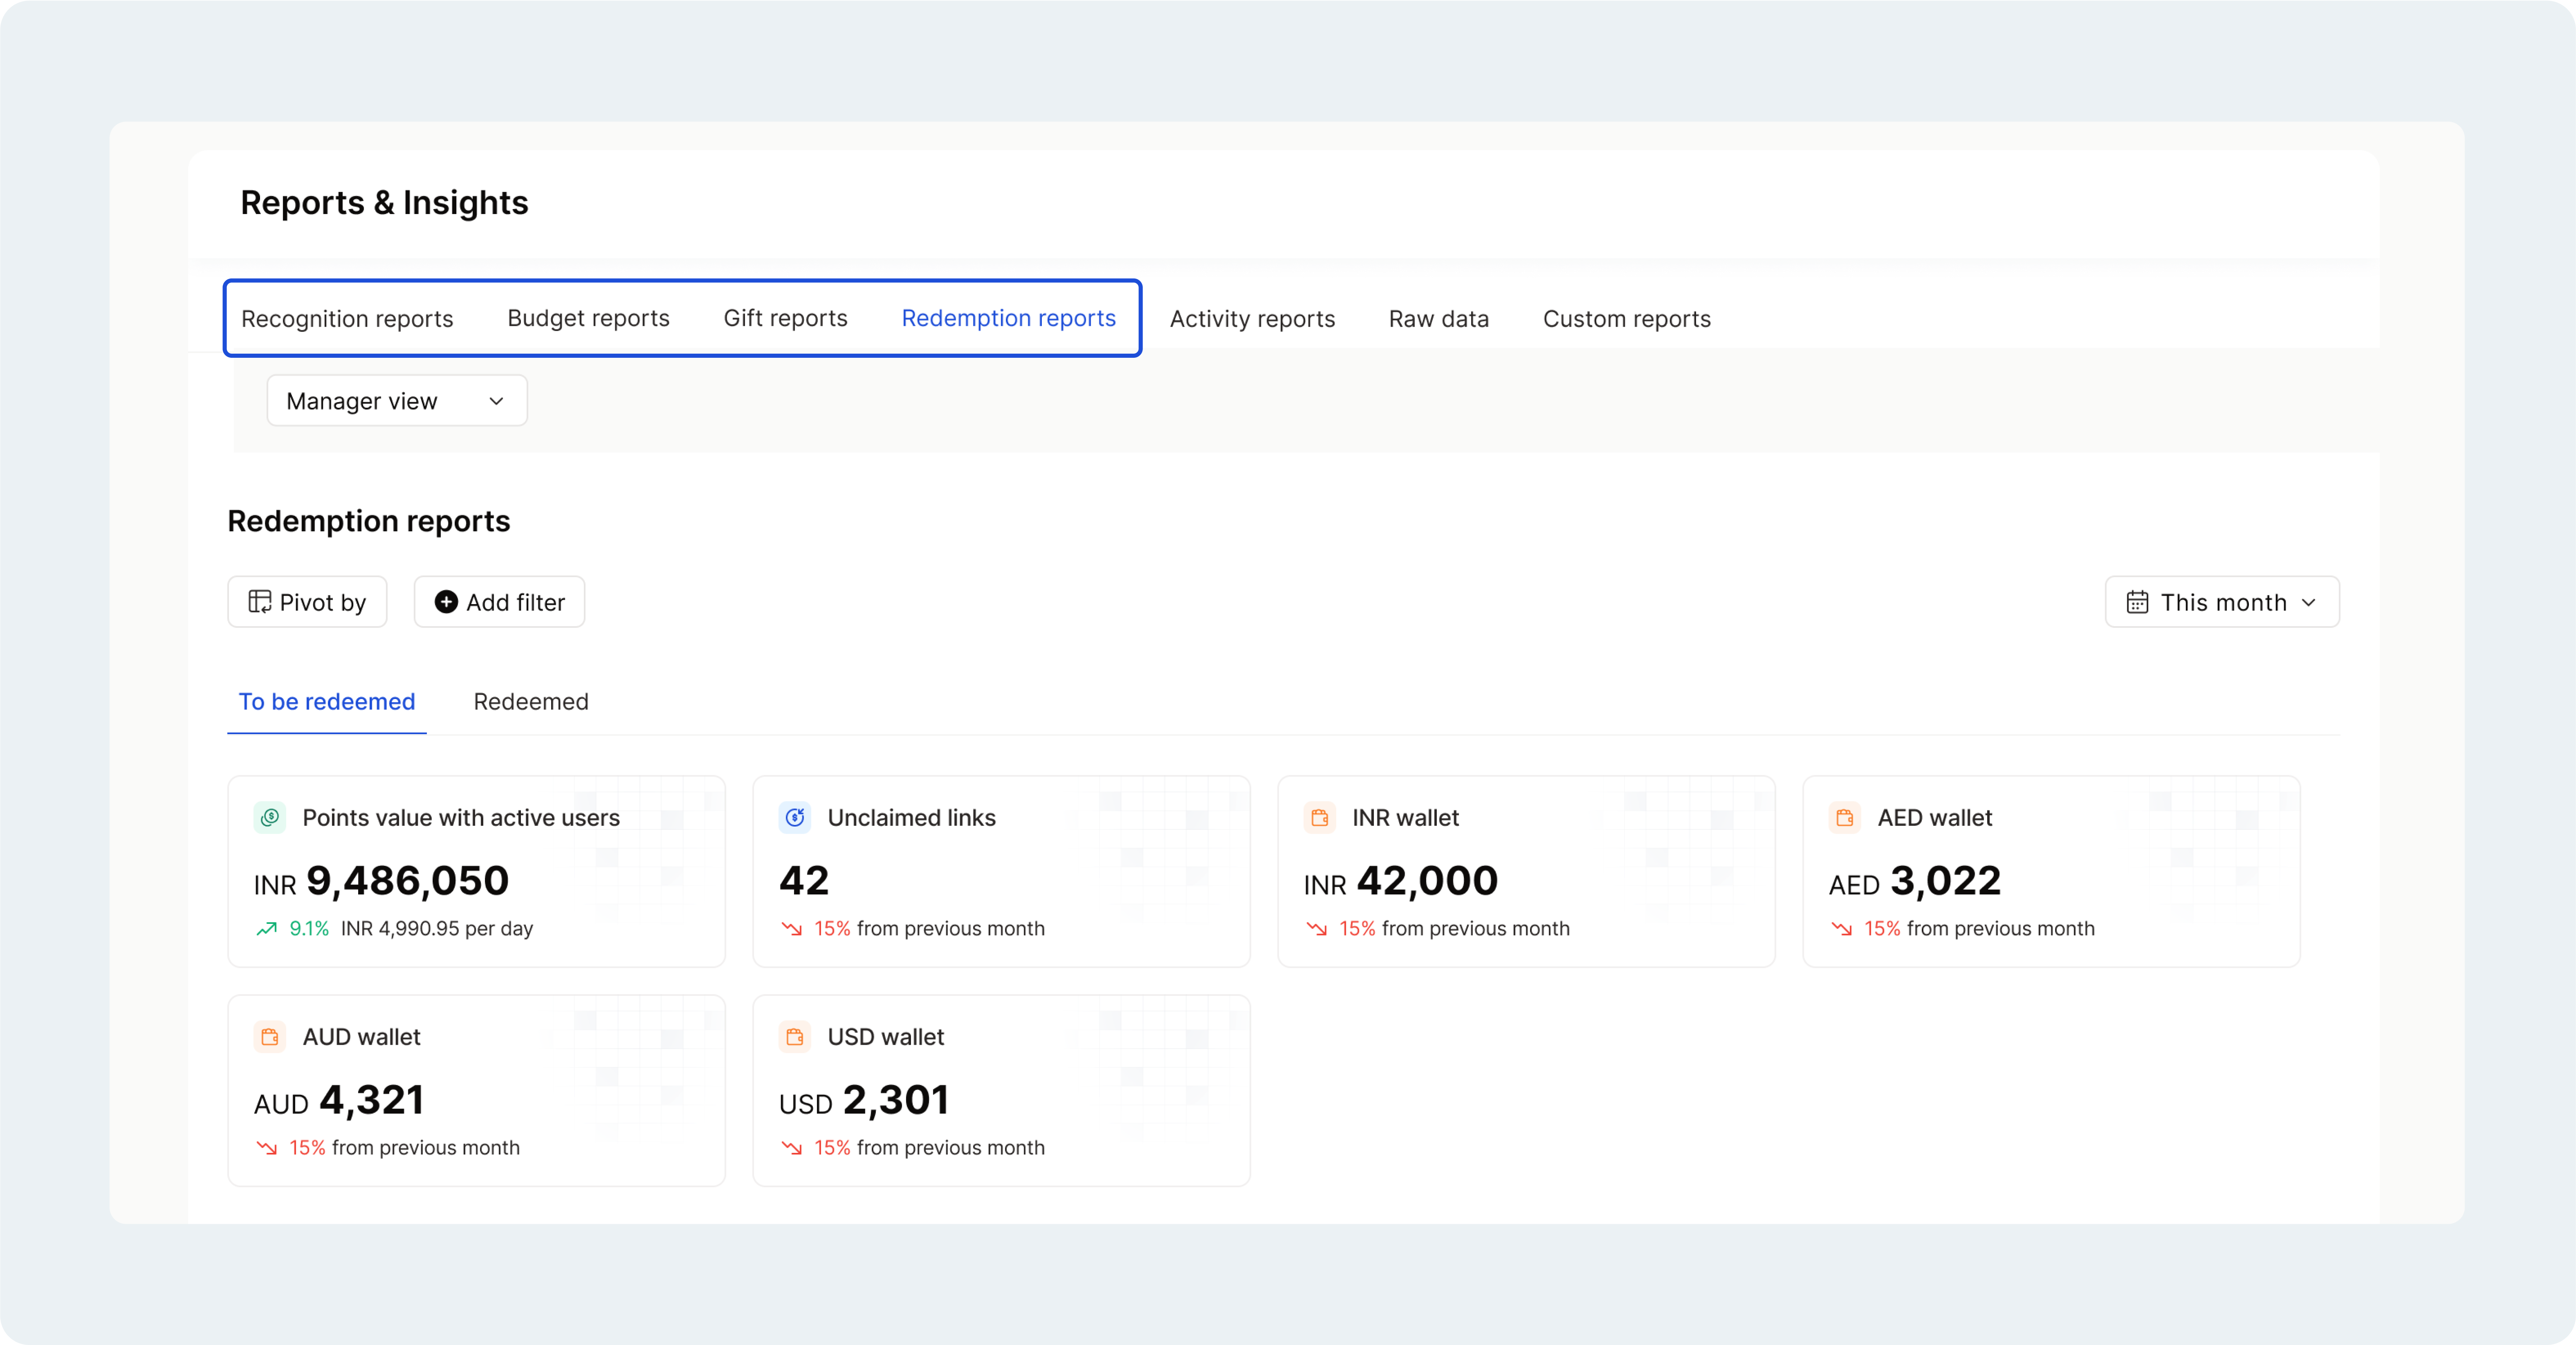The width and height of the screenshot is (2576, 1345).
Task: Click the chevron next to This month
Action: click(x=2309, y=602)
